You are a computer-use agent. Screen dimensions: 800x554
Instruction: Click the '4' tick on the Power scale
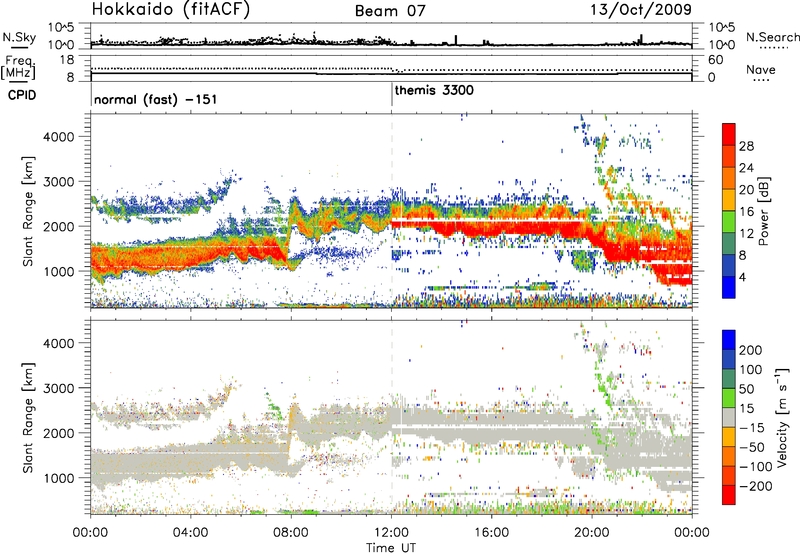coord(742,278)
